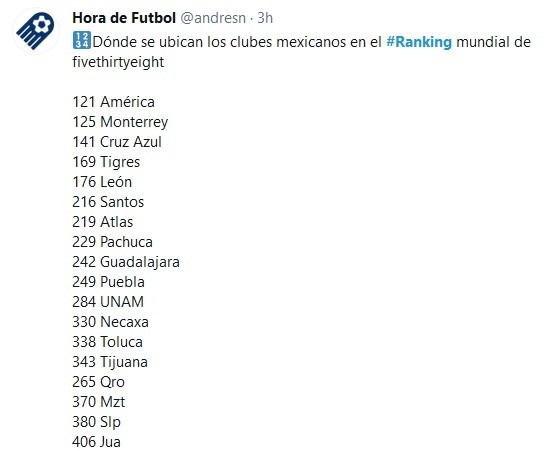Open the Hora de Futbol profile avatar
This screenshot has height=451, width=544.
(36, 31)
